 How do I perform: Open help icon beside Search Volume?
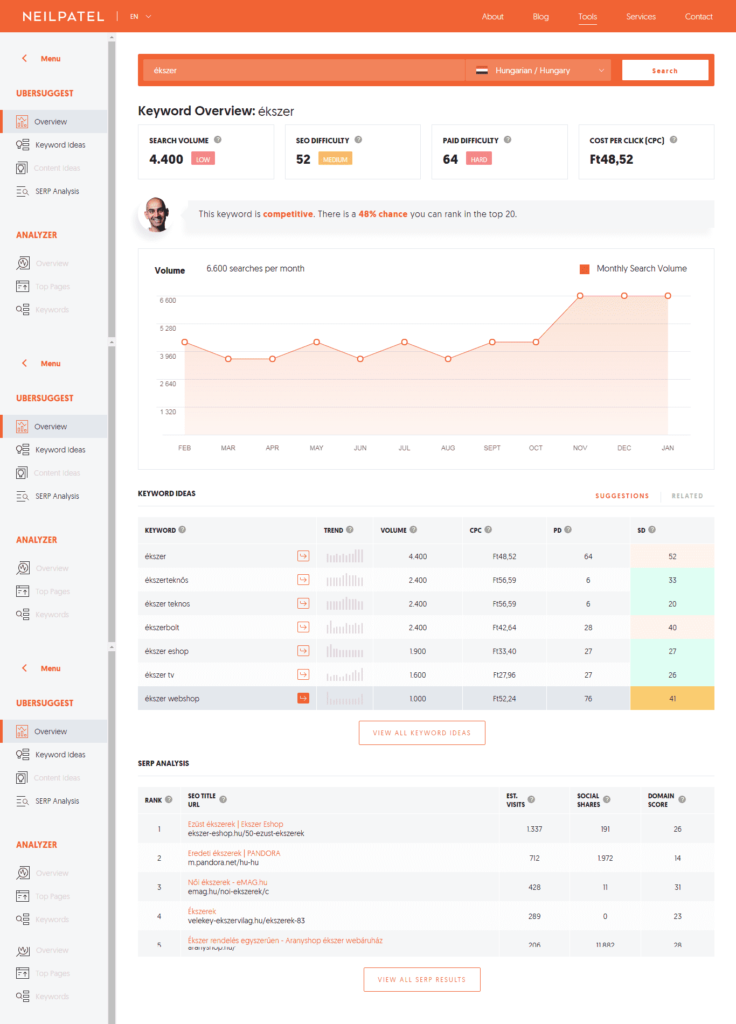(x=217, y=140)
